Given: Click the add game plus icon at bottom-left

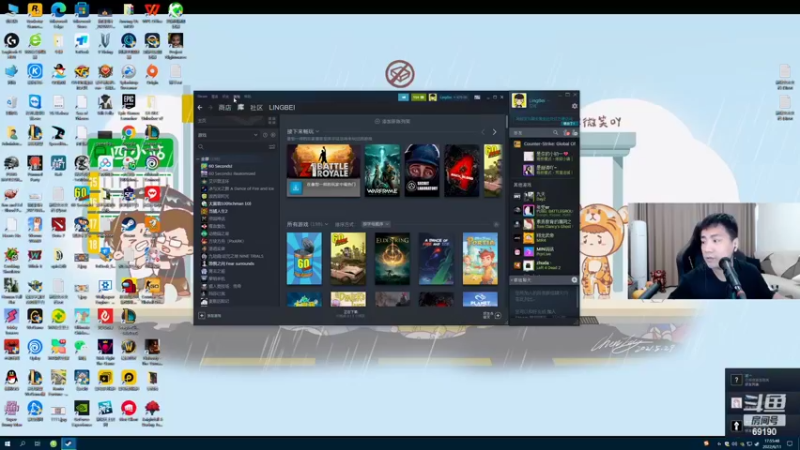Looking at the screenshot, I should pyautogui.click(x=202, y=316).
